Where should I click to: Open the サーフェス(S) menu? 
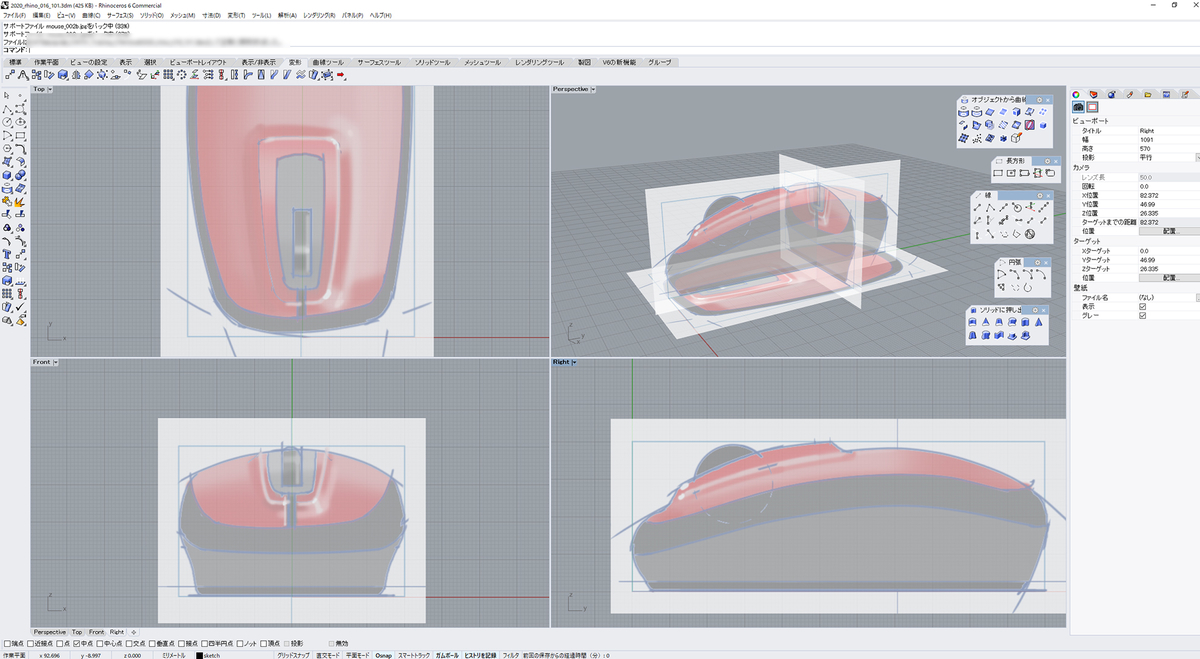121,16
